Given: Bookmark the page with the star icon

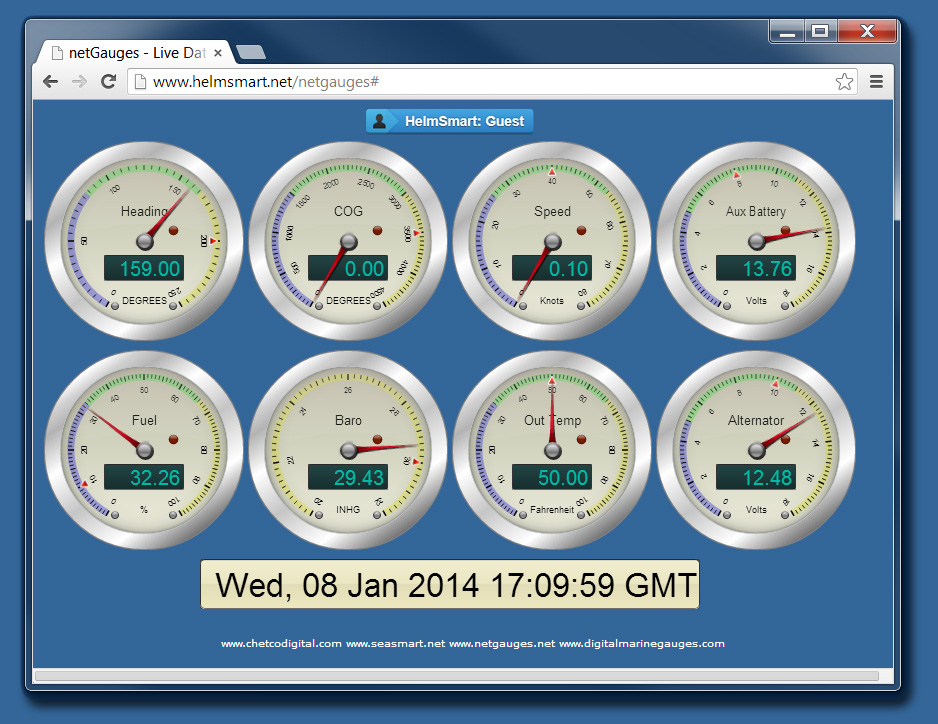Looking at the screenshot, I should point(844,81).
